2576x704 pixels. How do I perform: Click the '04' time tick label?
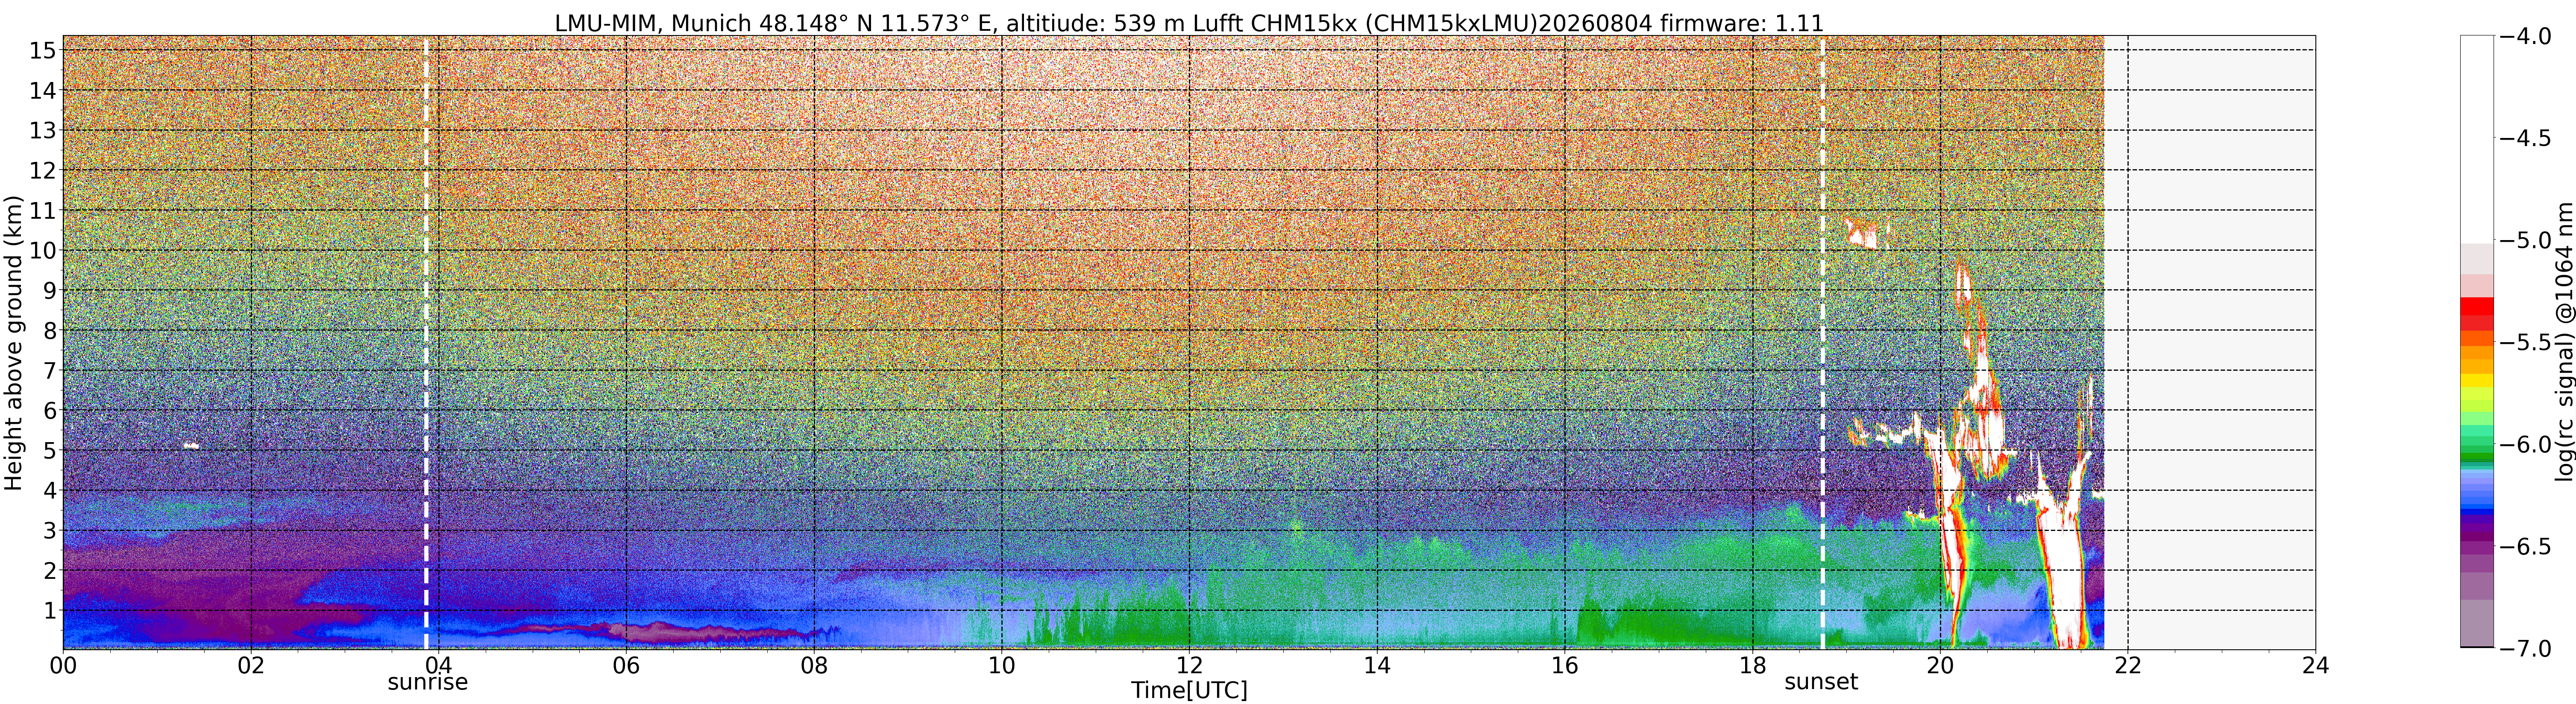pyautogui.click(x=439, y=666)
